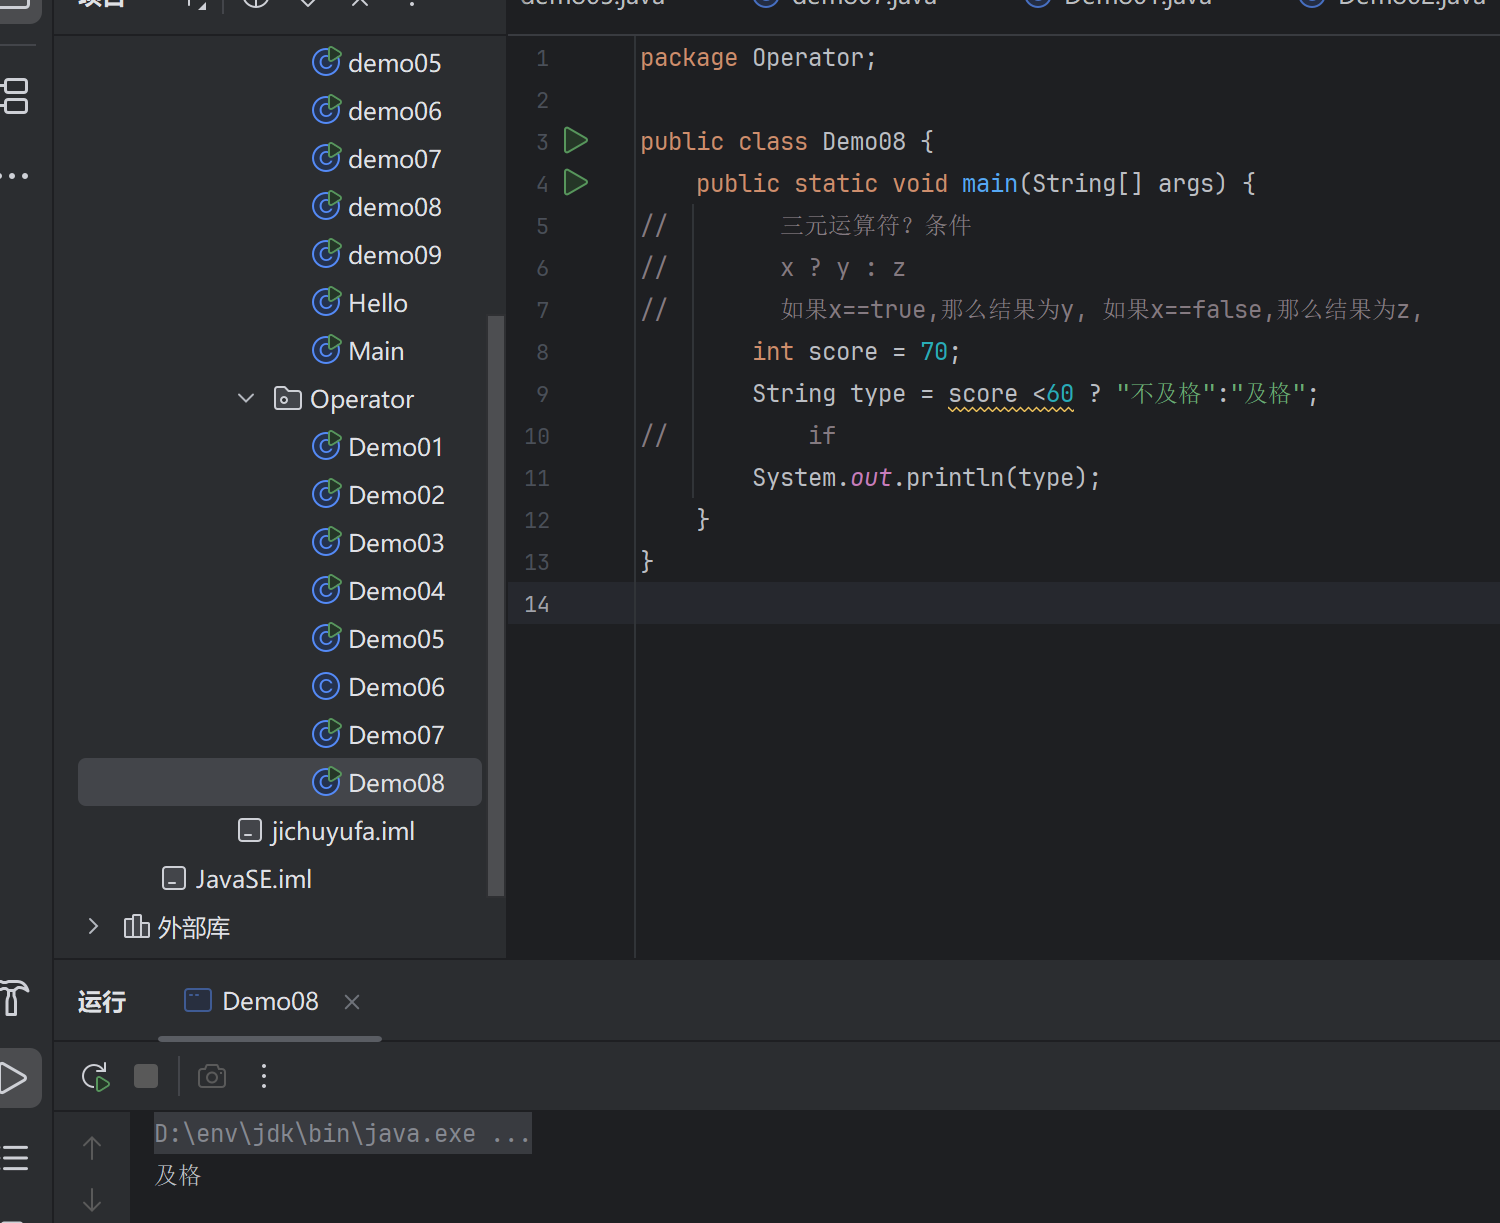1500x1223 pixels.
Task: Collapse the Operator package folder
Action: pyautogui.click(x=246, y=398)
